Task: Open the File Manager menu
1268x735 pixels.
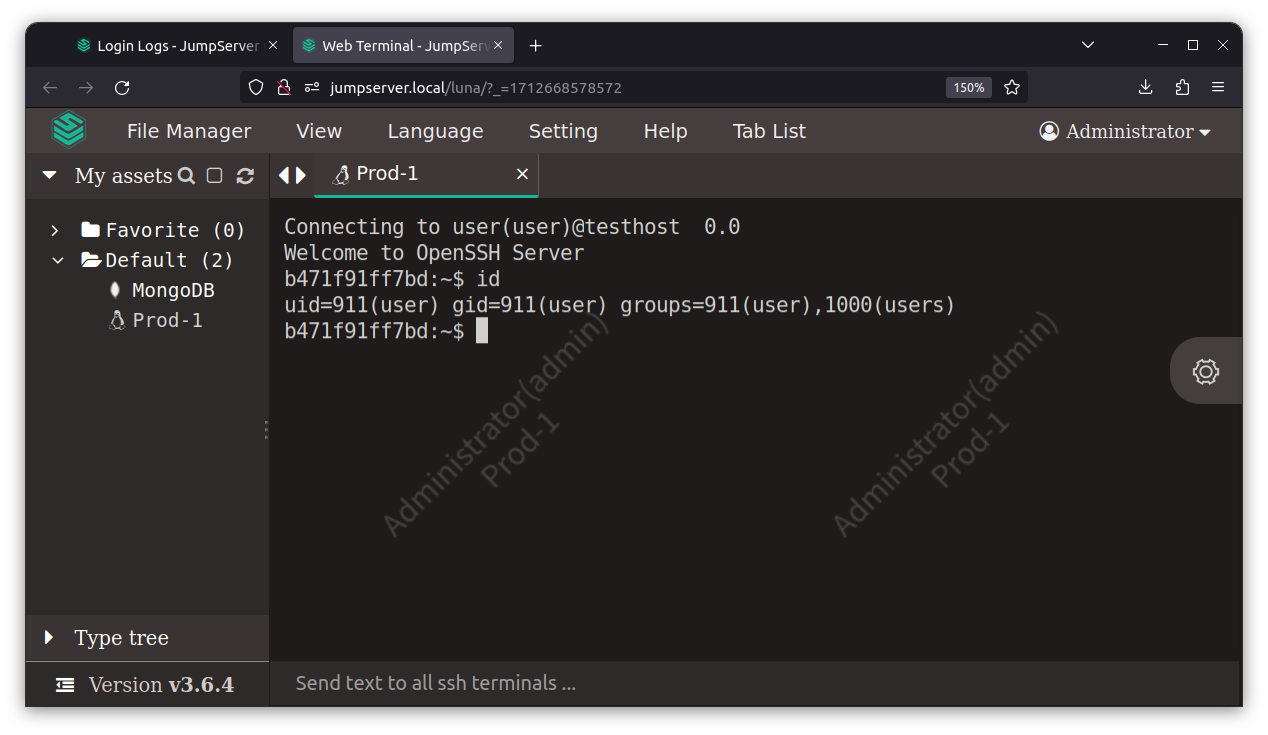Action: [x=189, y=132]
